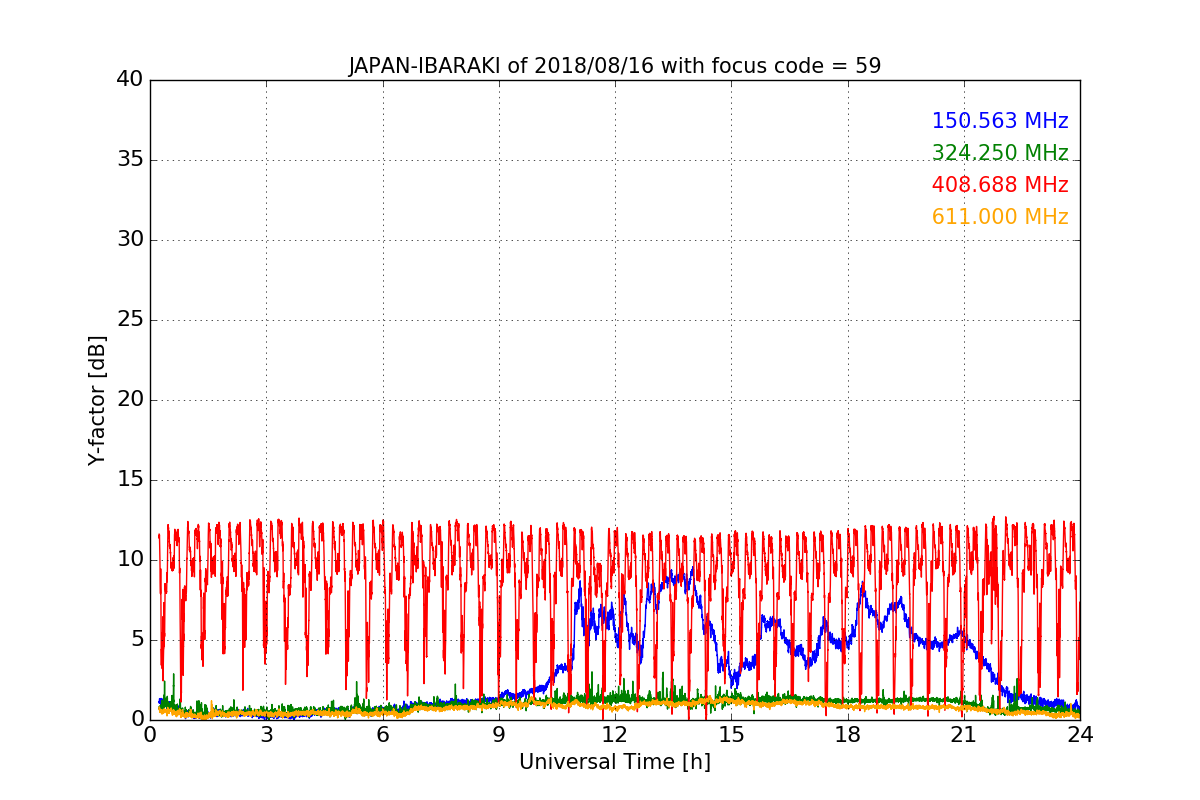The height and width of the screenshot is (800, 1200).
Task: Click the 9 hour tick label
Action: [499, 734]
